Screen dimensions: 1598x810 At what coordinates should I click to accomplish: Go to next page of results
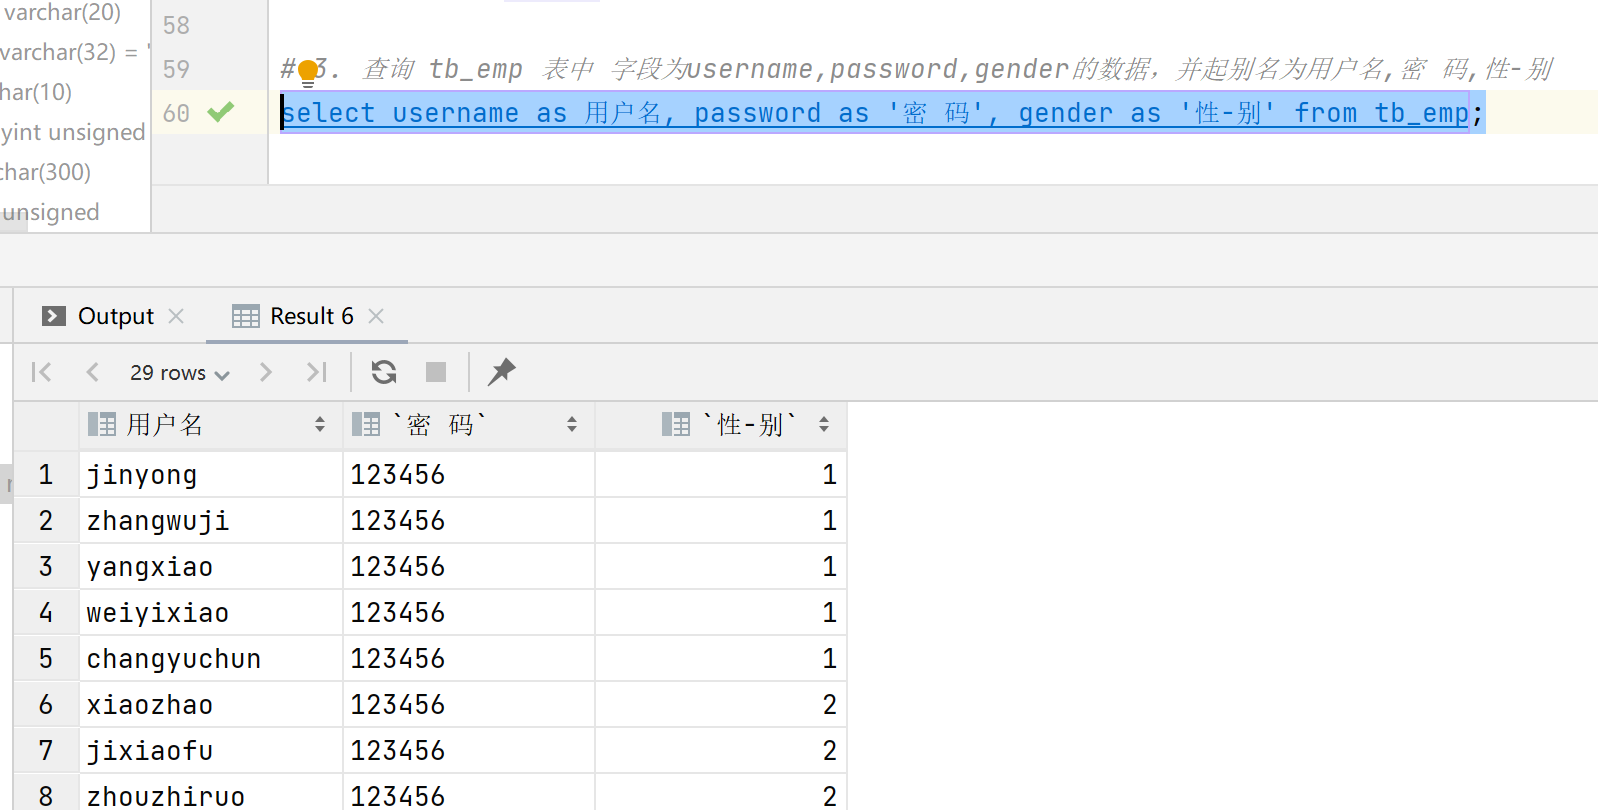click(x=265, y=372)
